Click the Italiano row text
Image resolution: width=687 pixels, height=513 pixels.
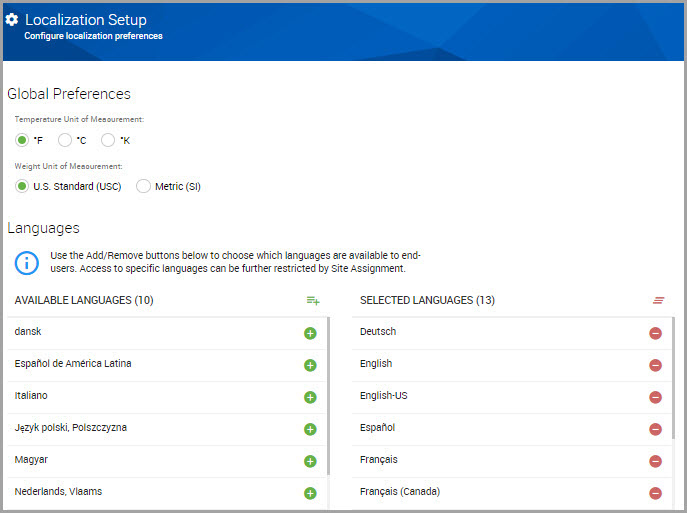click(x=31, y=396)
